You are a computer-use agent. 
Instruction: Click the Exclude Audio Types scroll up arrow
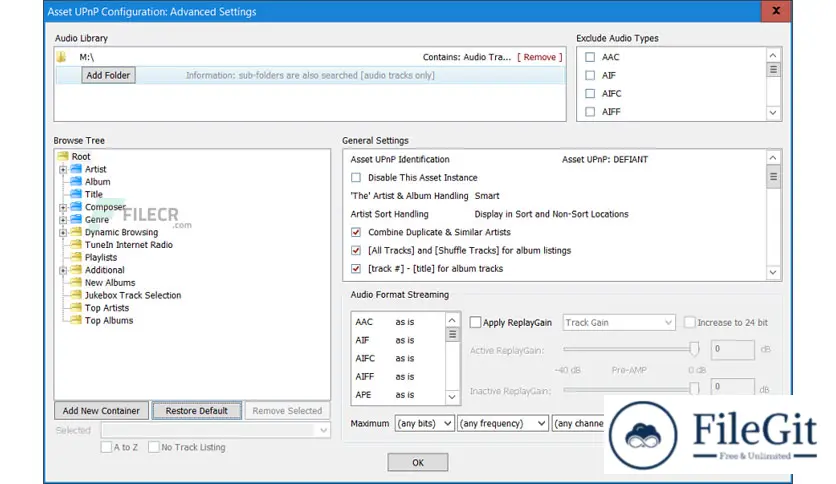tap(773, 55)
